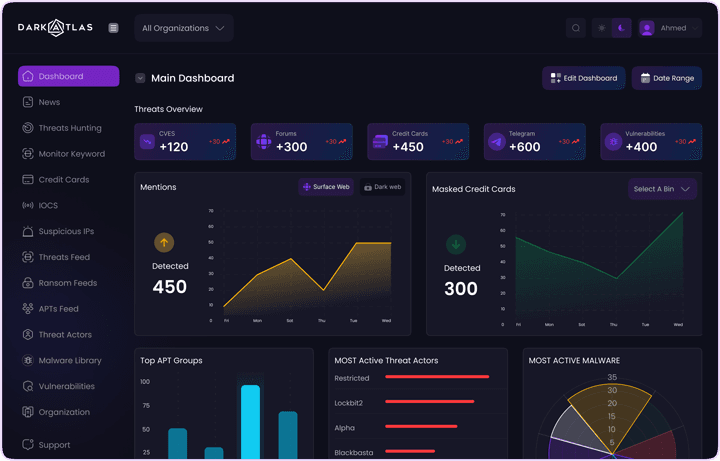Click the Lockbit2 red activity bar
Screen dimensions: 720x461
pos(429,402)
